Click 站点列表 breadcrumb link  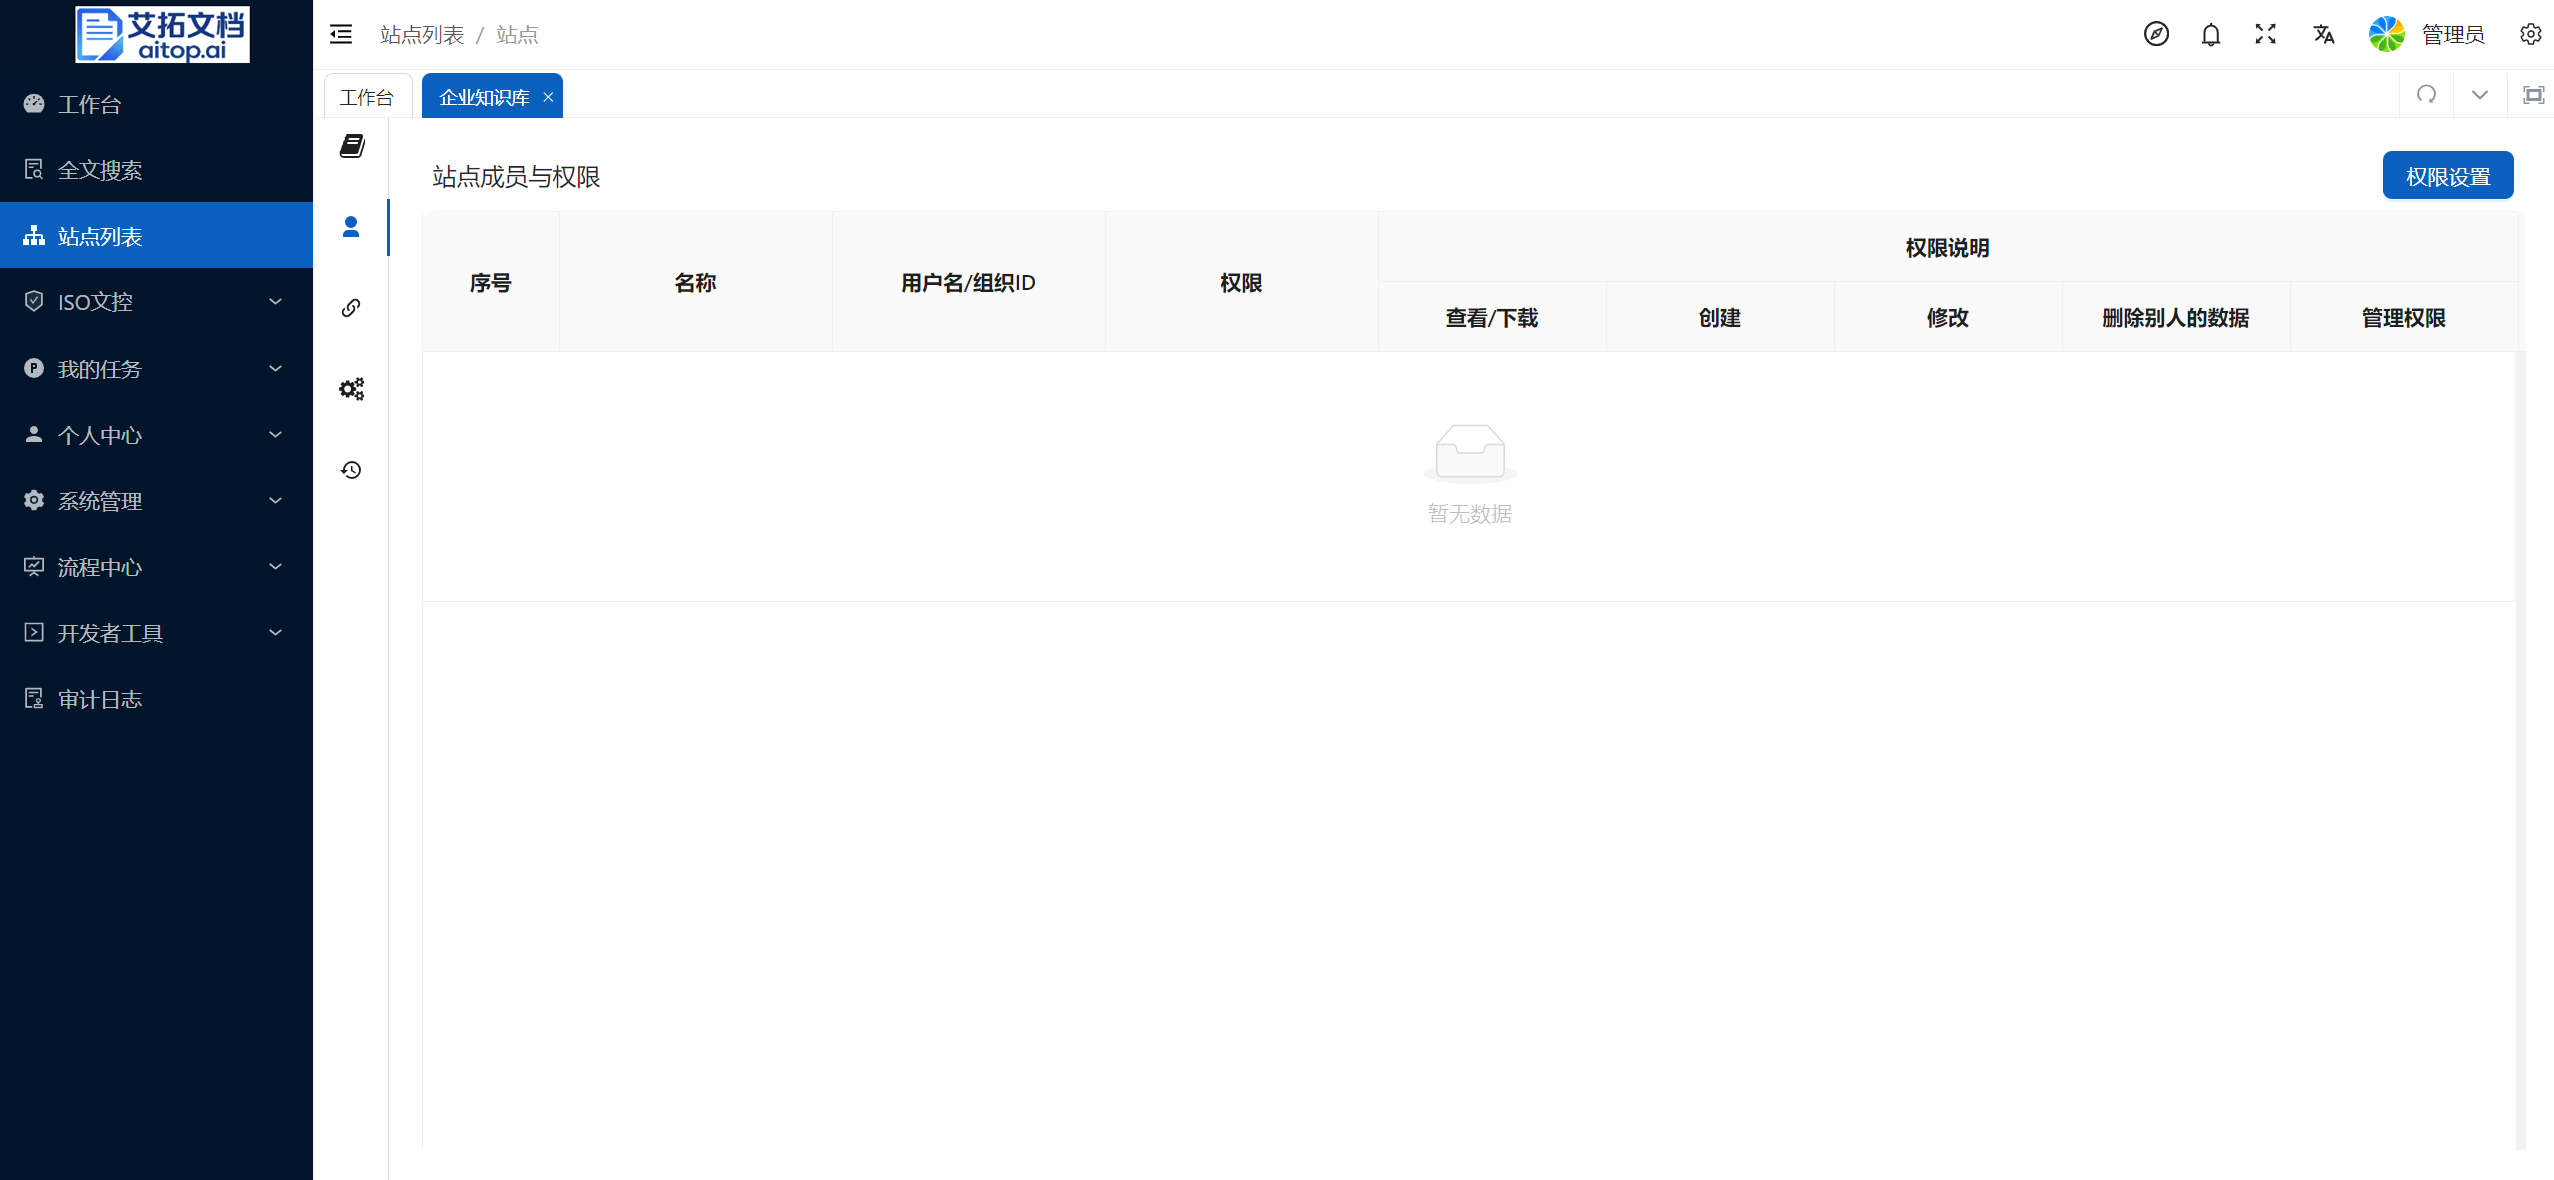422,35
